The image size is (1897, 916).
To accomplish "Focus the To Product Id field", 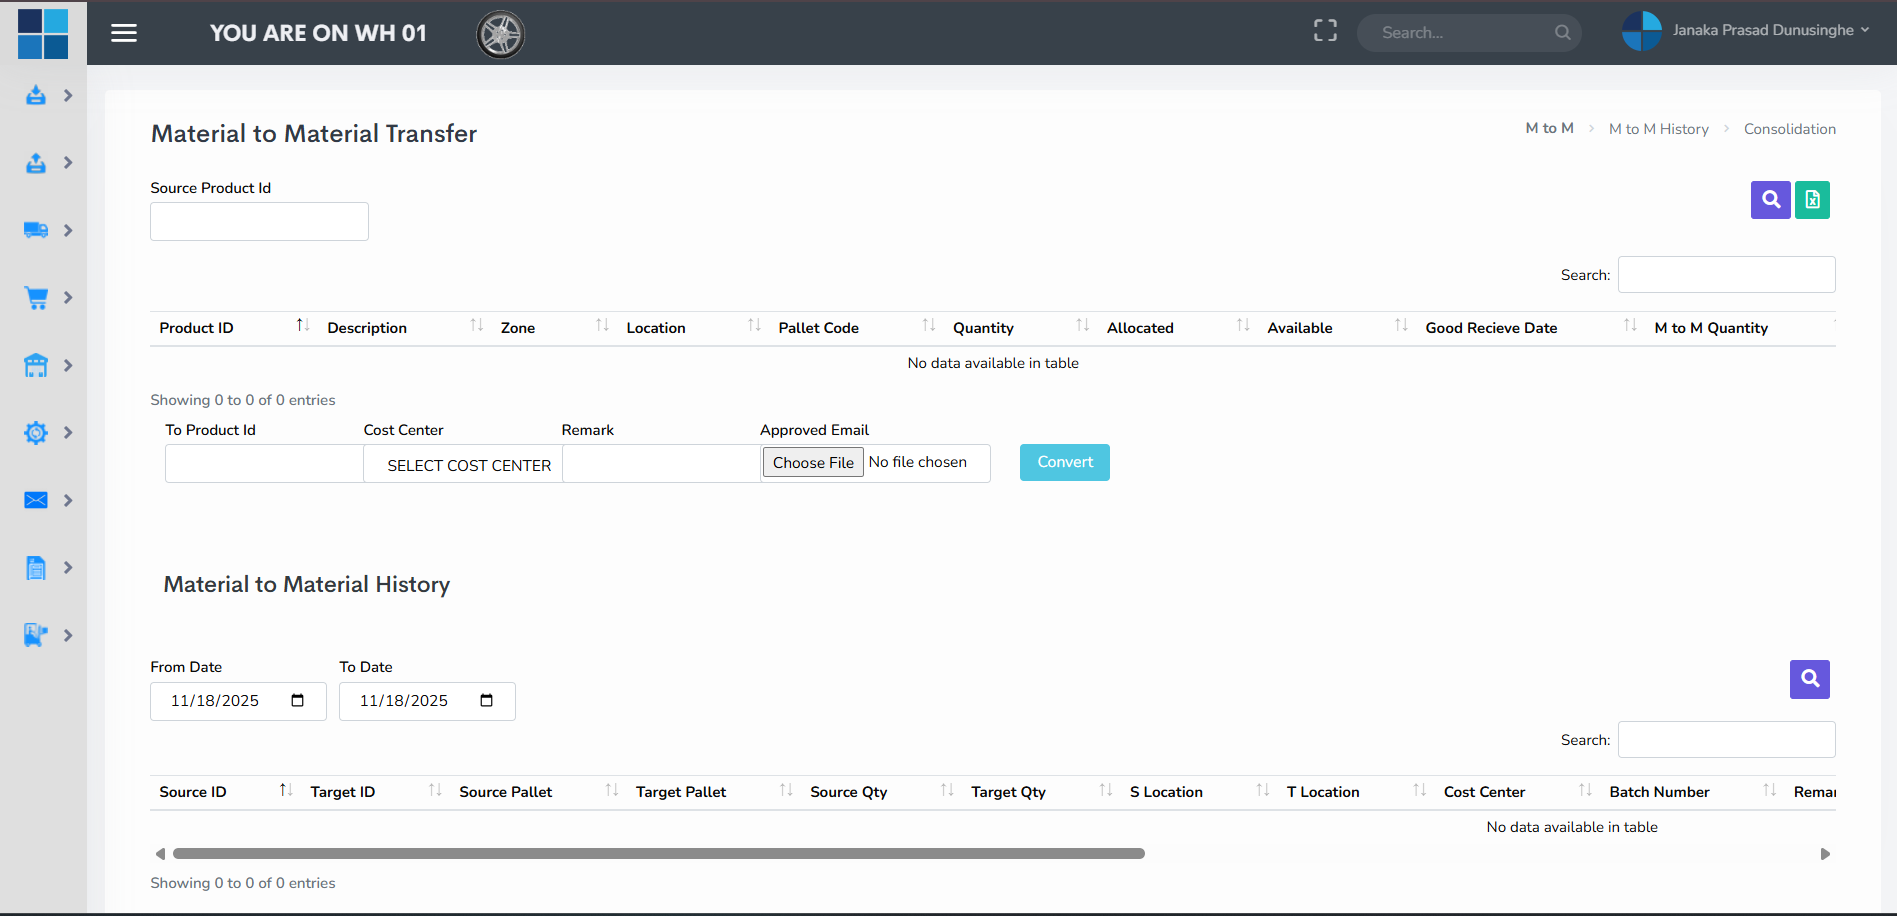I will [x=264, y=464].
